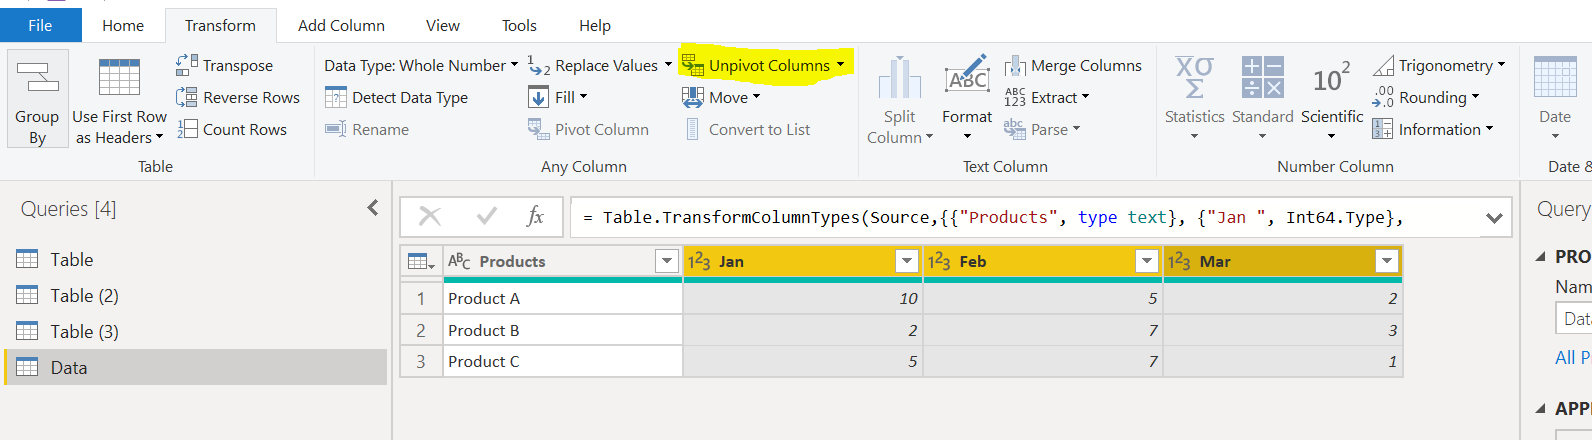Screen dimensions: 1592x440
Task: Open the Jan column filter dropdown
Action: pos(907,261)
